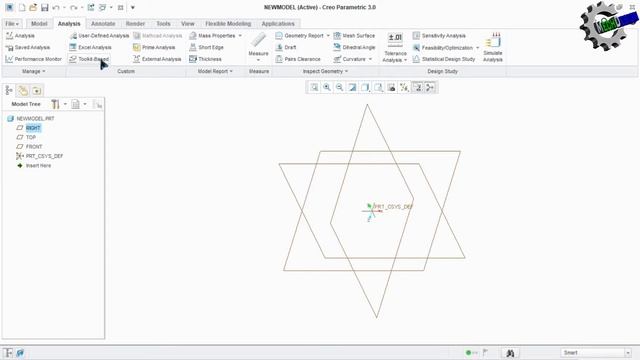Expand the Feasibility/Optimization dropdown arrow
Viewport: 640px width, 360px height.
pyautogui.click(x=477, y=48)
